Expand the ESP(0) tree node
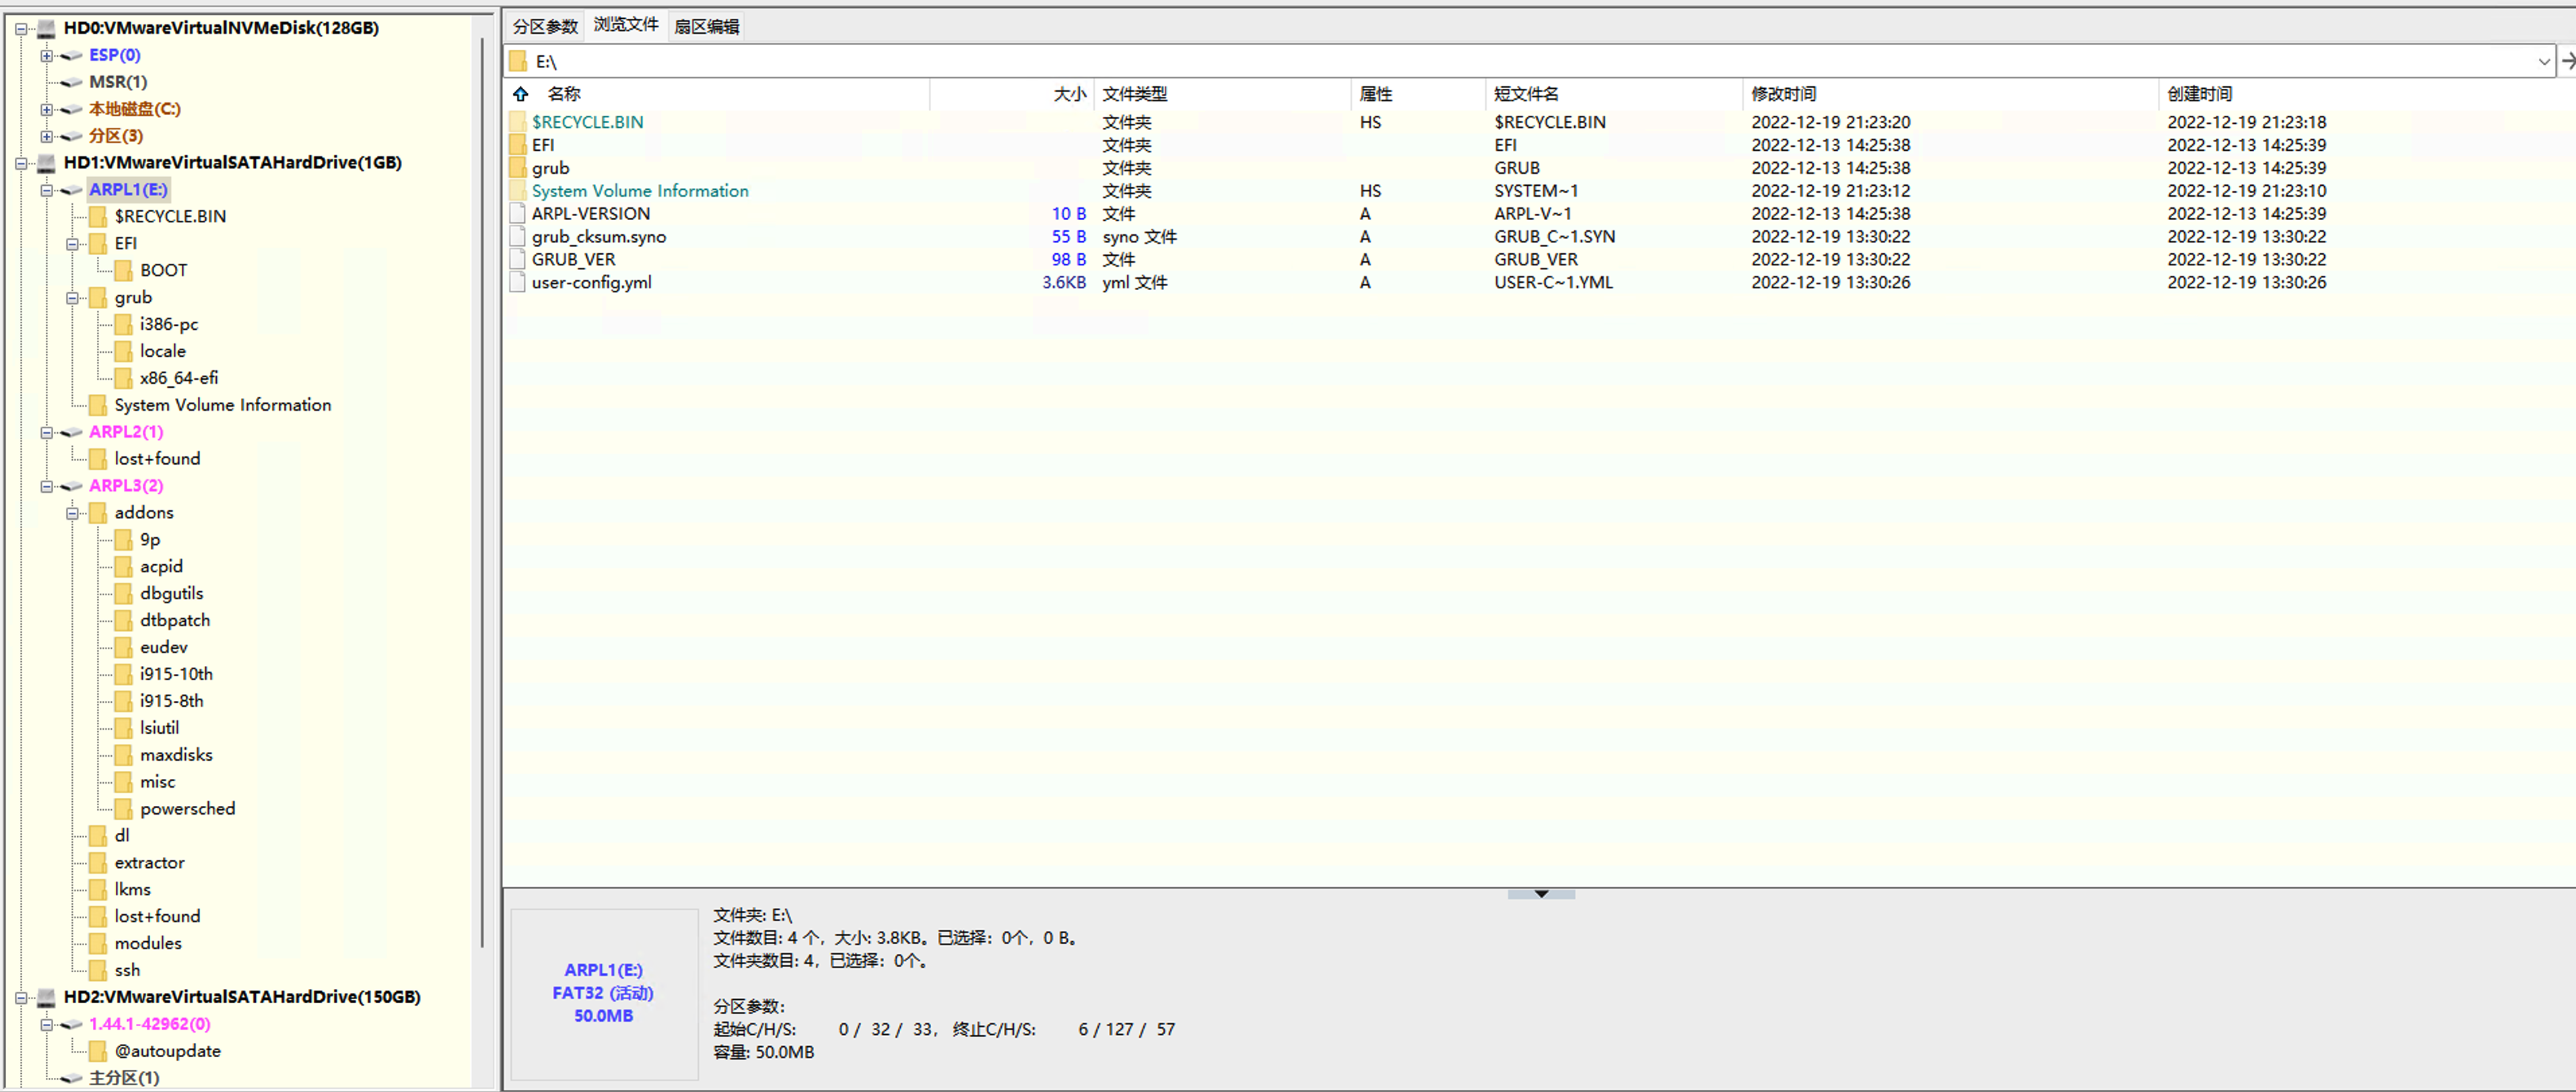Image resolution: width=2576 pixels, height=1092 pixels. pos(47,55)
